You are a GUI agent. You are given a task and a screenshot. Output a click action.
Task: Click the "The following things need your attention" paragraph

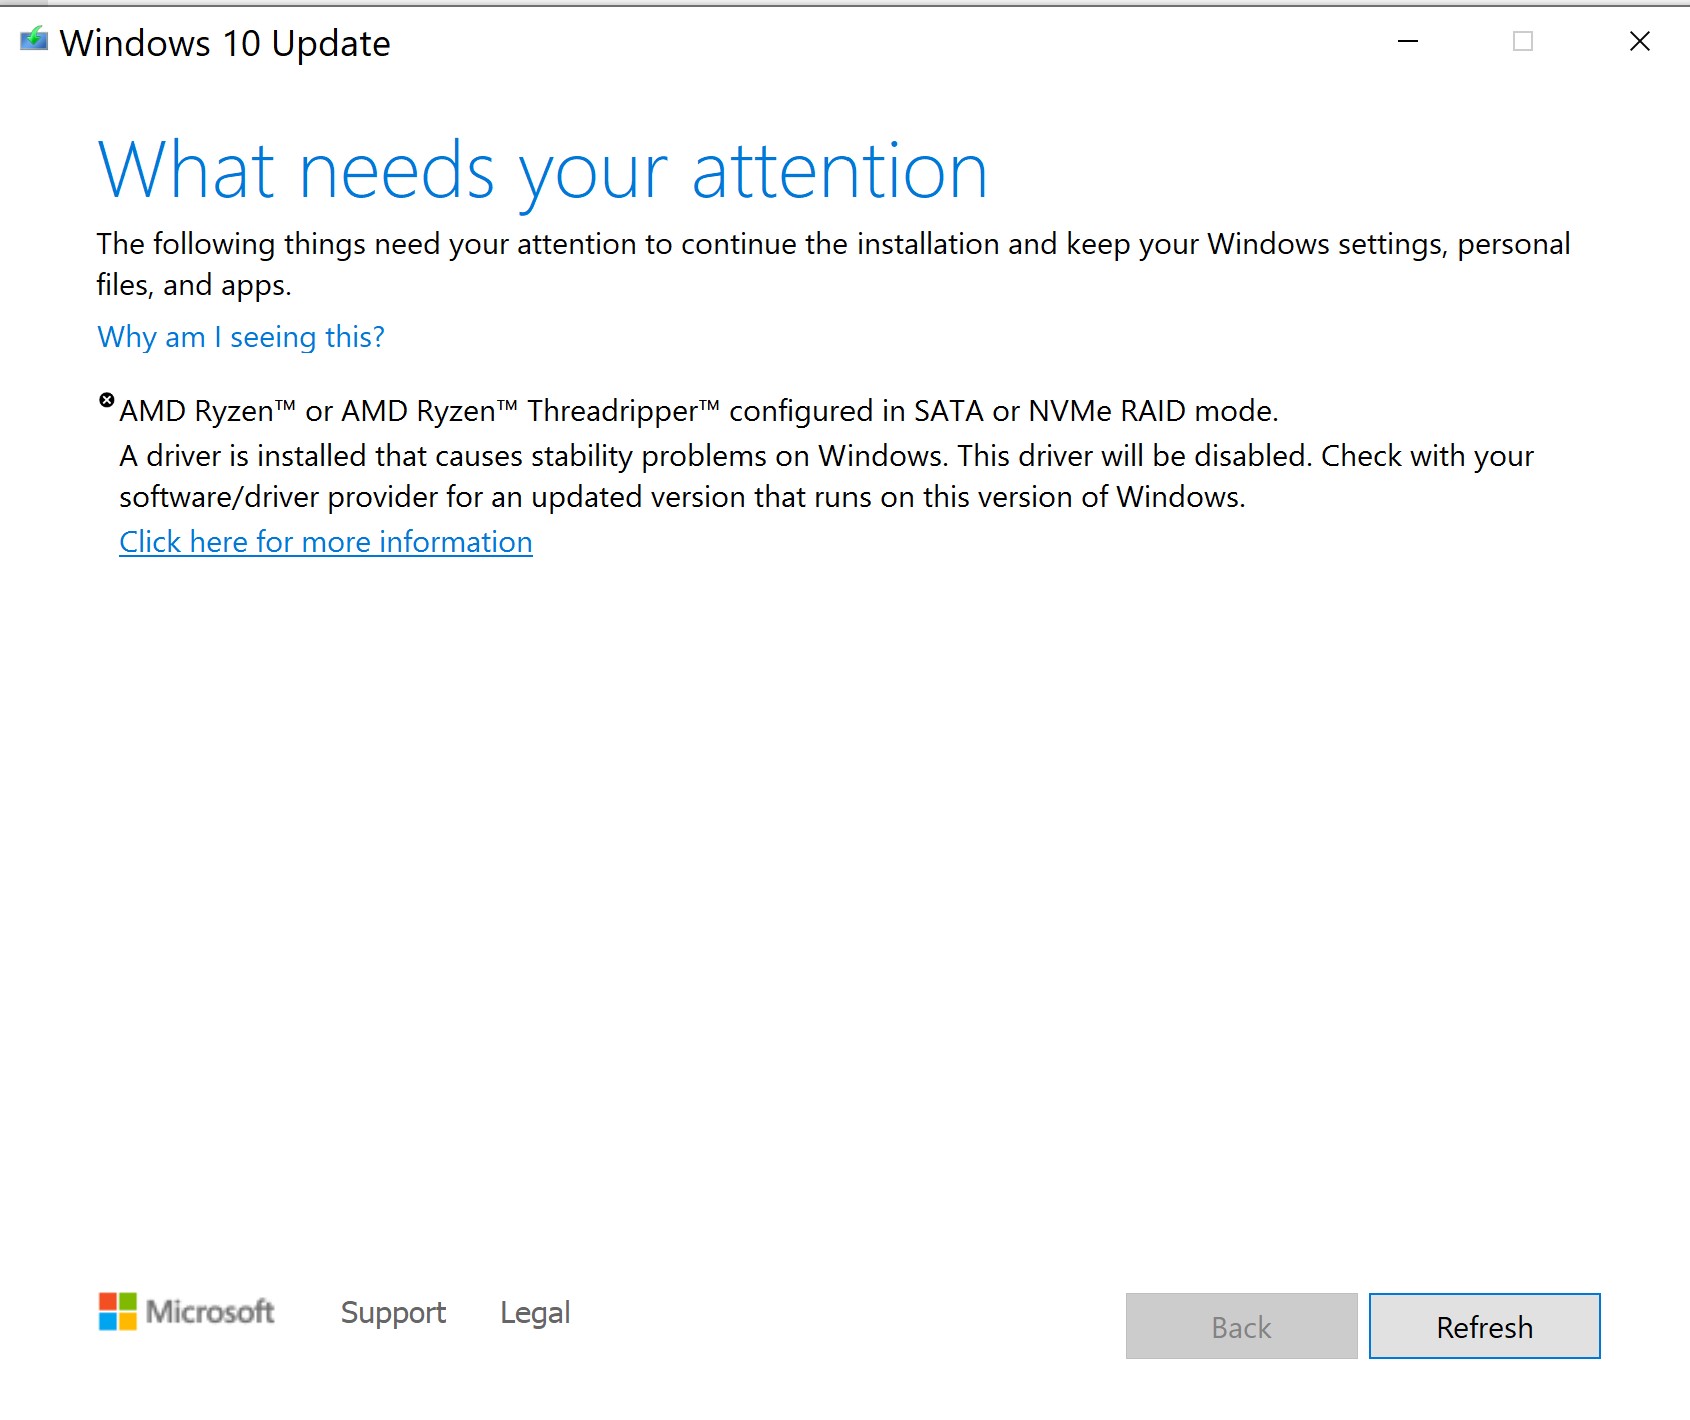(x=833, y=264)
